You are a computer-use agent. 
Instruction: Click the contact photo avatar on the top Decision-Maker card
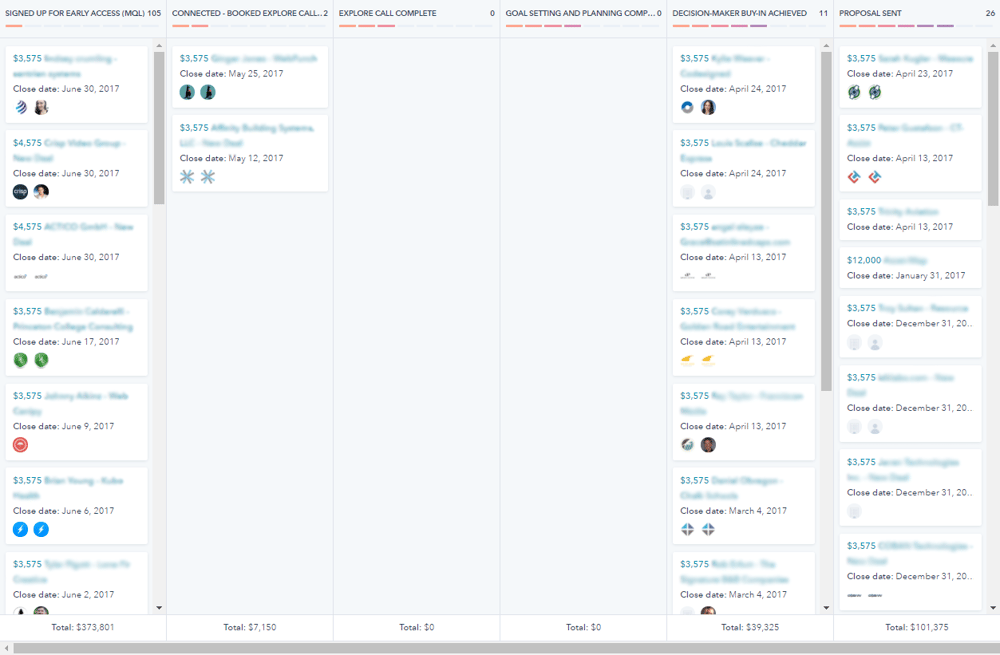(x=708, y=107)
